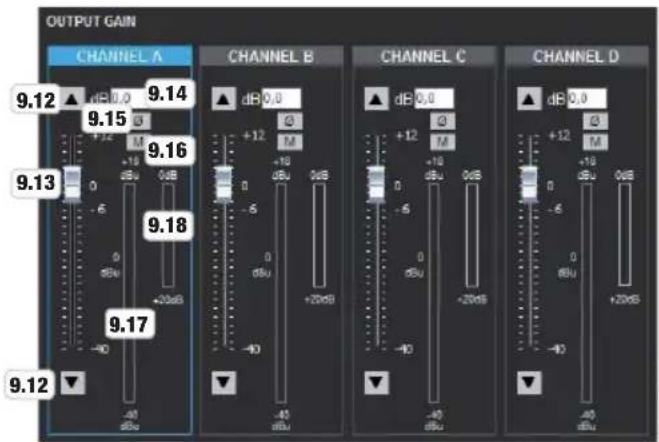Select the Channel A header
659x442 pixels.
(120, 56)
